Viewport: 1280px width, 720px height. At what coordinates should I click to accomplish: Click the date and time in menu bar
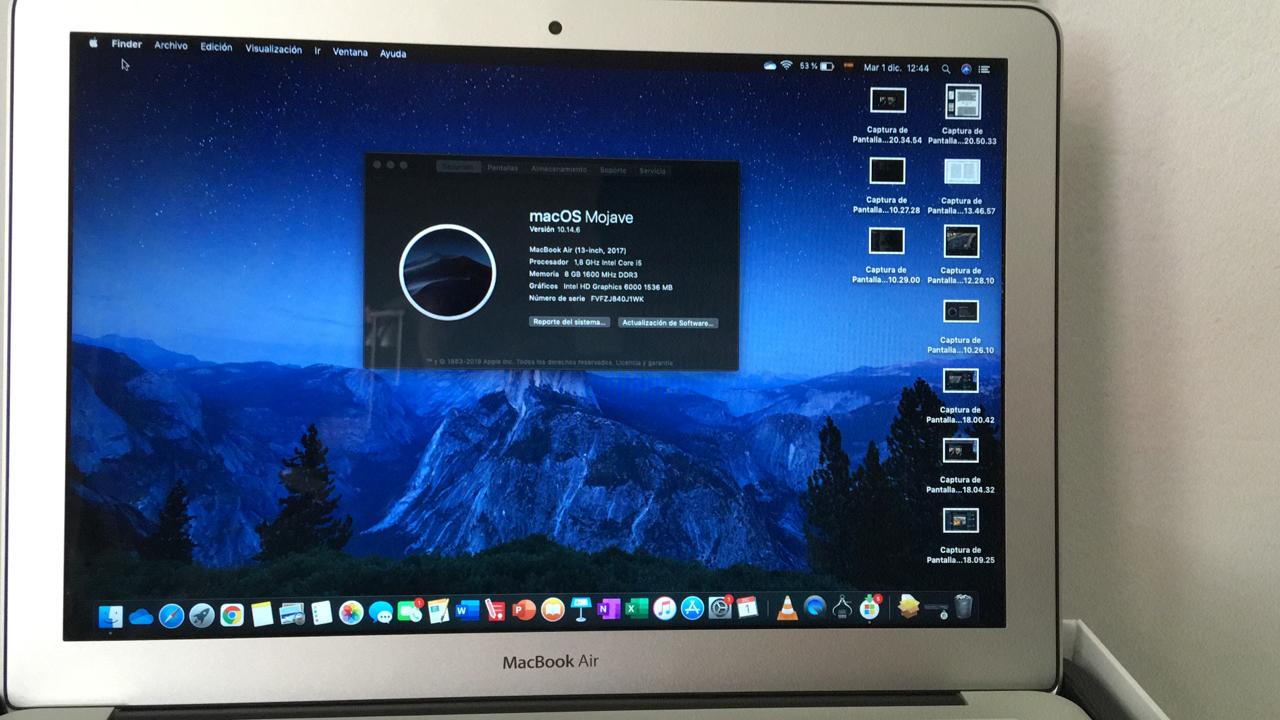(x=896, y=68)
